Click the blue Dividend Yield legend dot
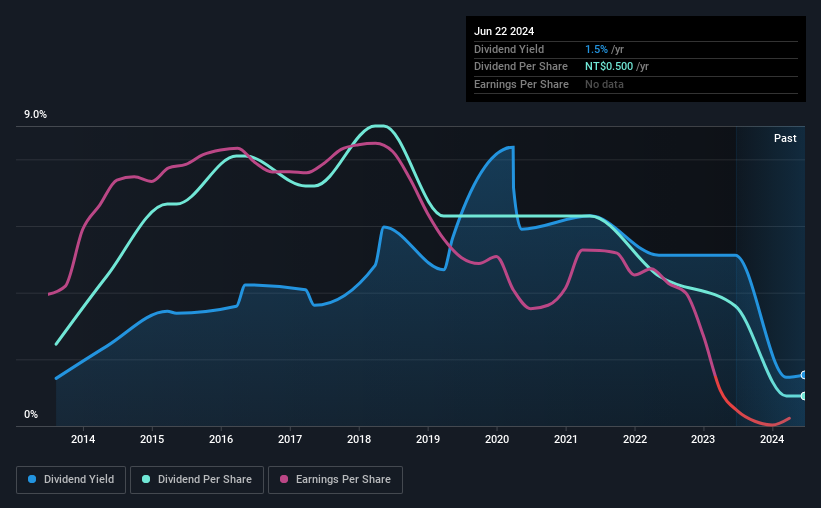 32,479
